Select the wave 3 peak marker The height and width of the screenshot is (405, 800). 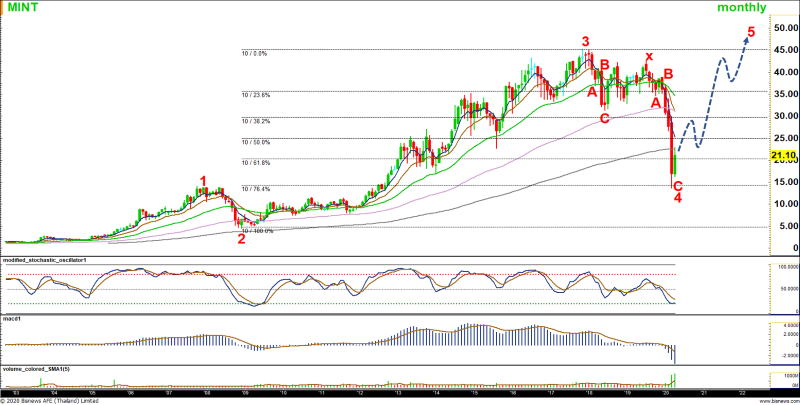click(586, 41)
